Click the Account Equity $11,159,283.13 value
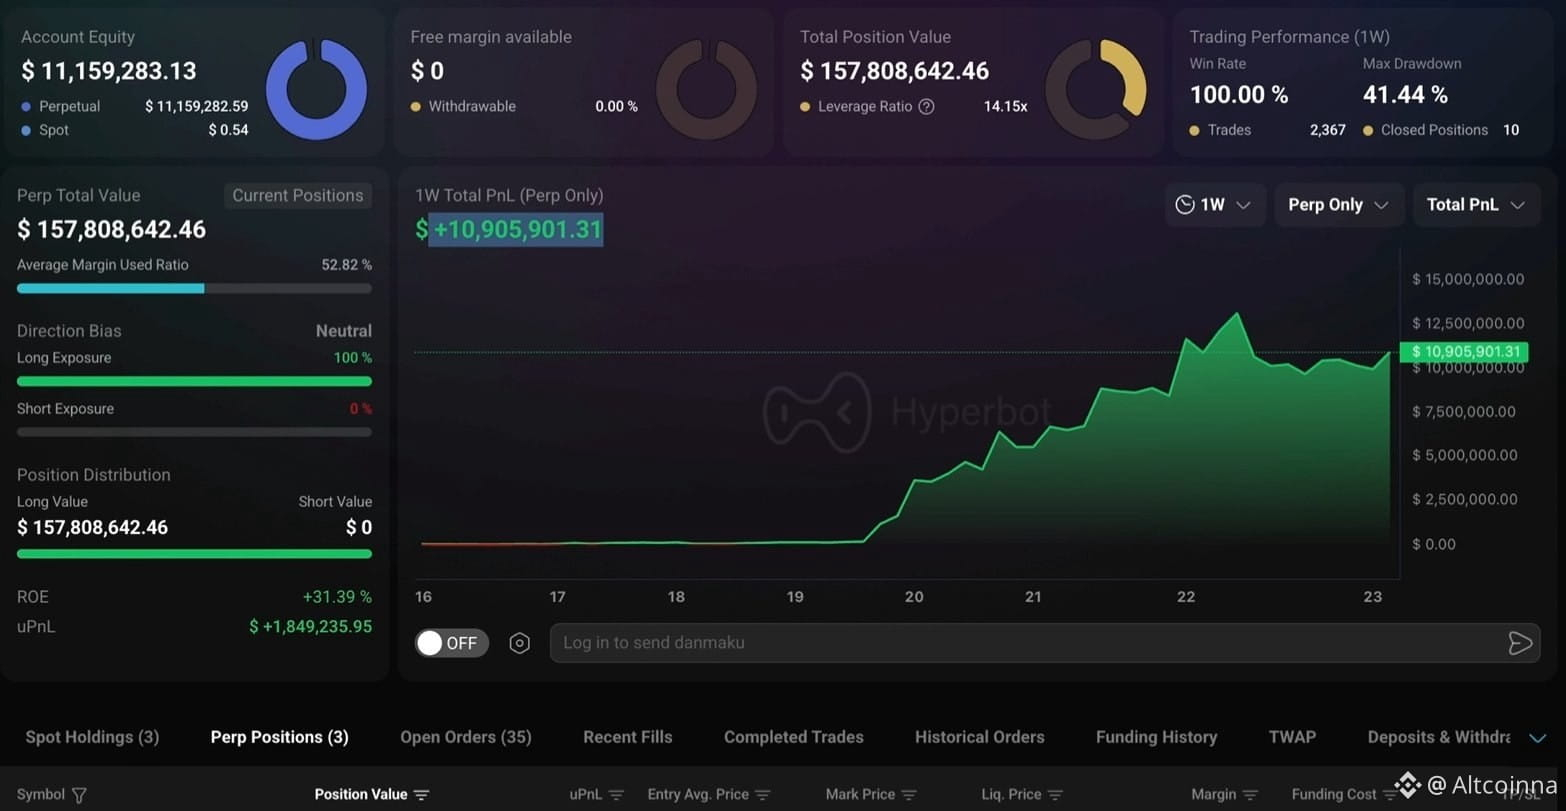The image size is (1566, 811). click(109, 71)
